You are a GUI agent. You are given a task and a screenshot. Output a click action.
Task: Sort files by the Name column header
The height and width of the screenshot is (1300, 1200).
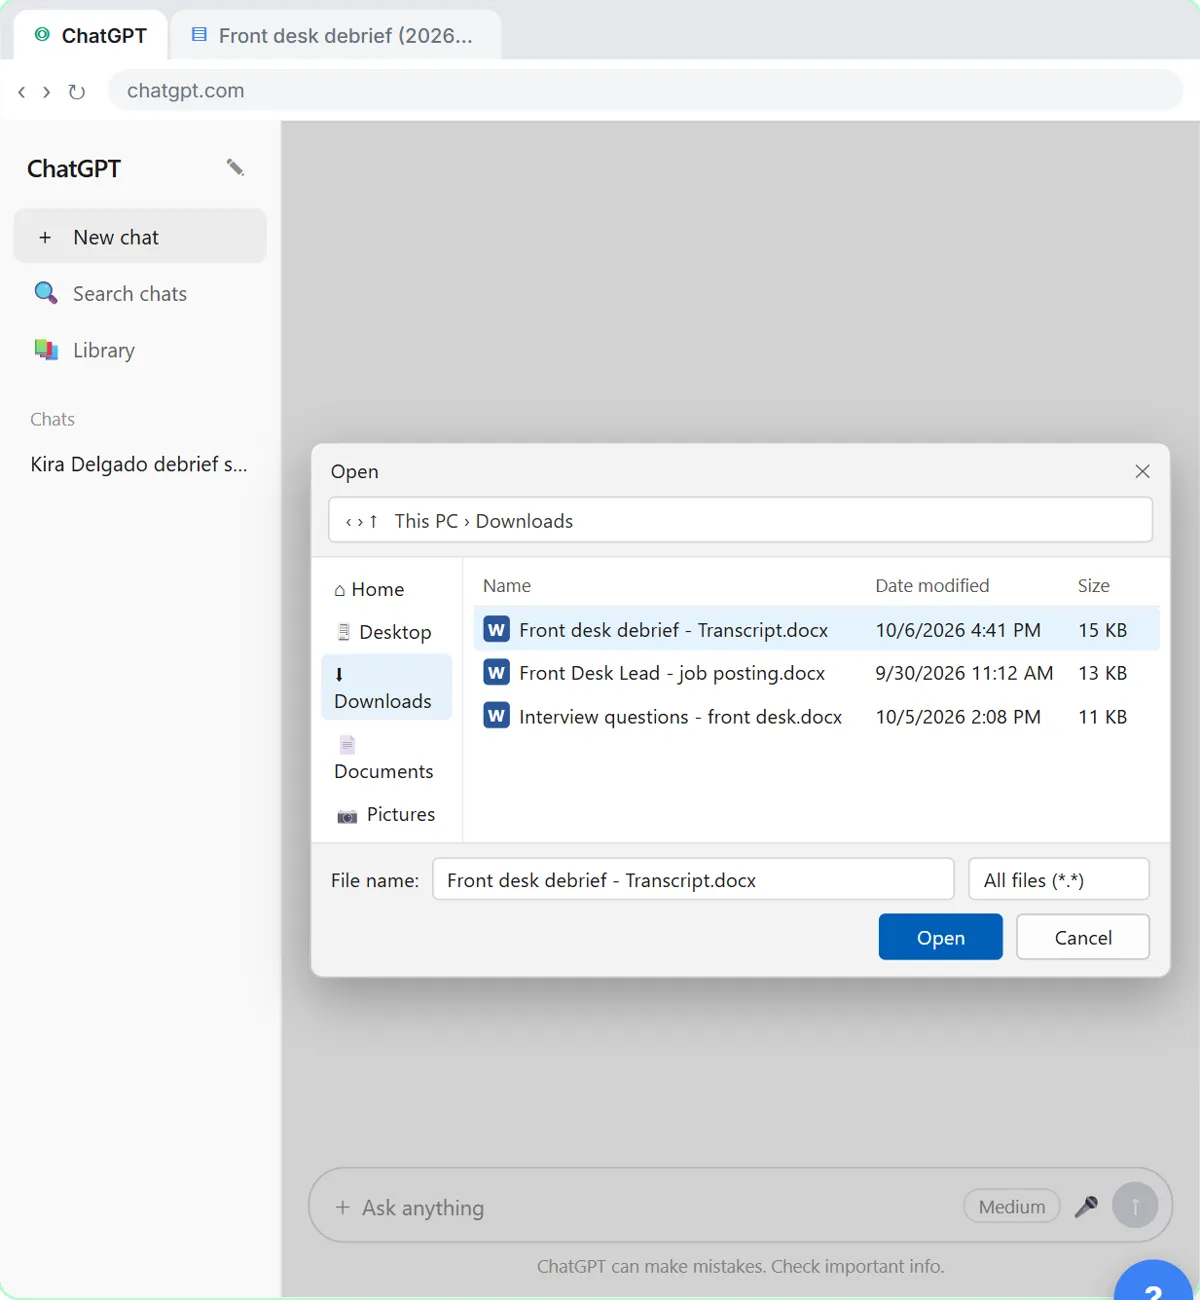tap(507, 585)
